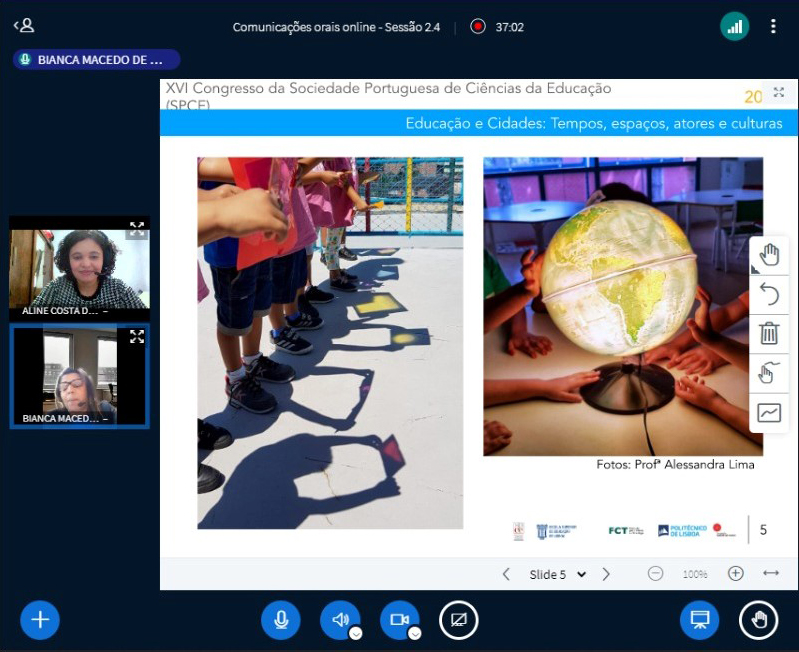Open the three-dot options menu
This screenshot has height=652, width=799.
point(773,27)
